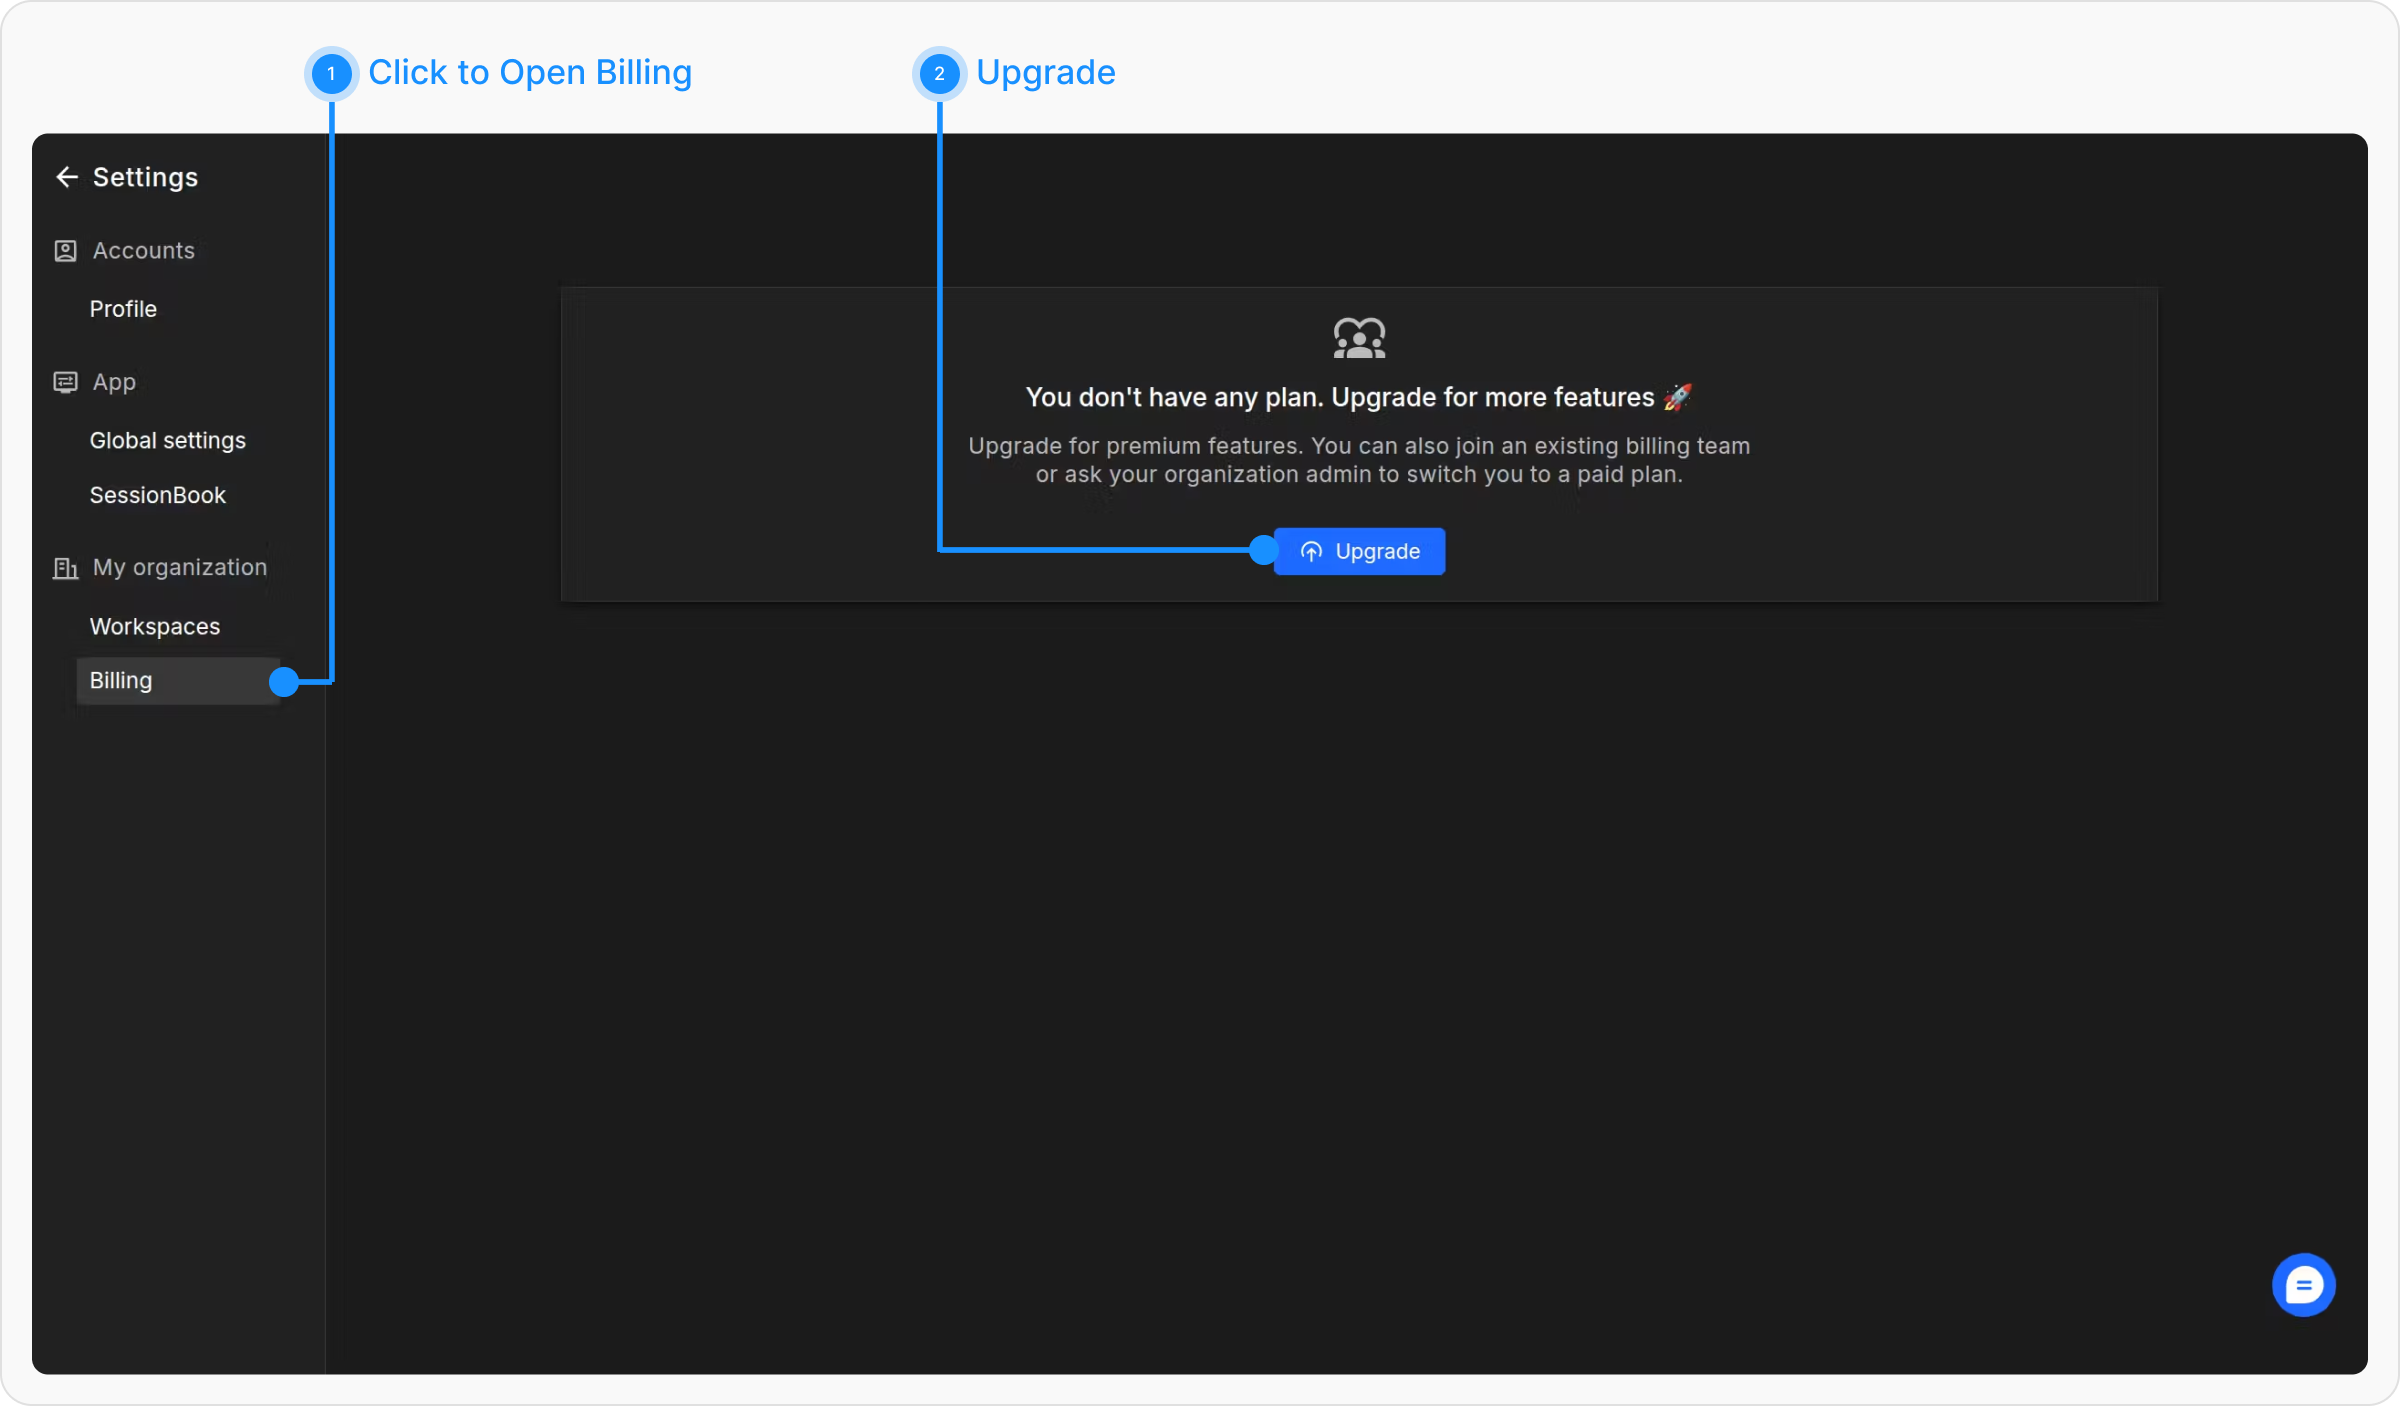This screenshot has width=2400, height=1406.
Task: Click the step 2 annotation badge
Action: tap(939, 73)
